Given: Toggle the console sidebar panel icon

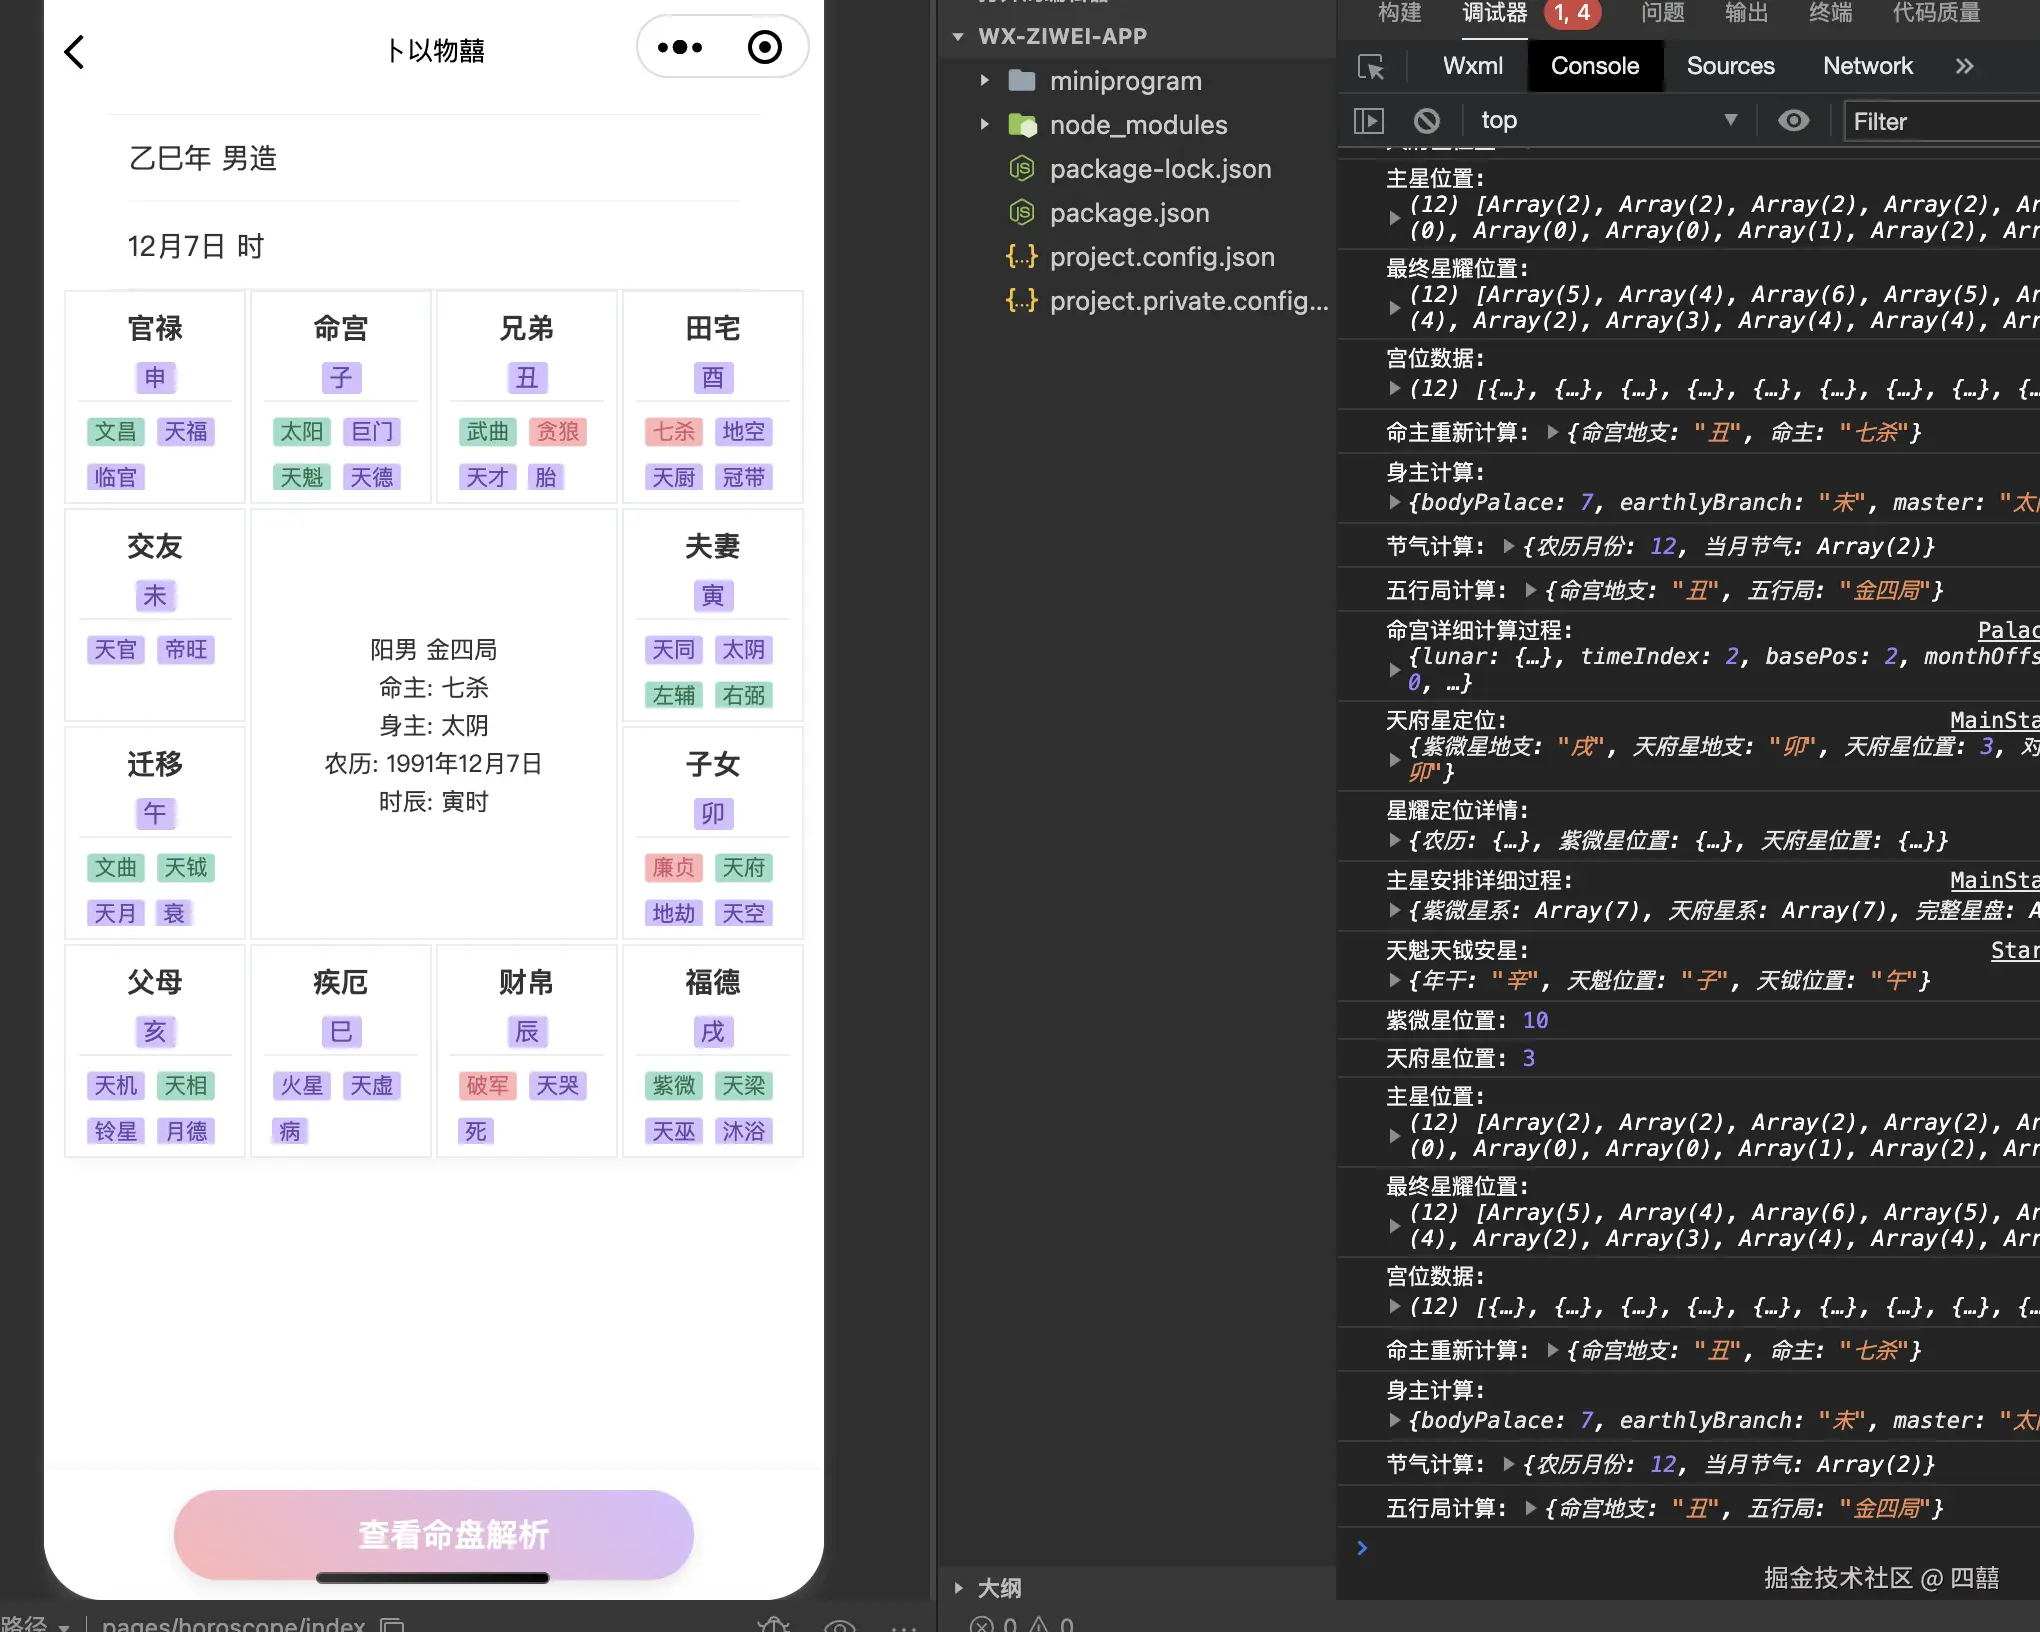Looking at the screenshot, I should [1368, 121].
